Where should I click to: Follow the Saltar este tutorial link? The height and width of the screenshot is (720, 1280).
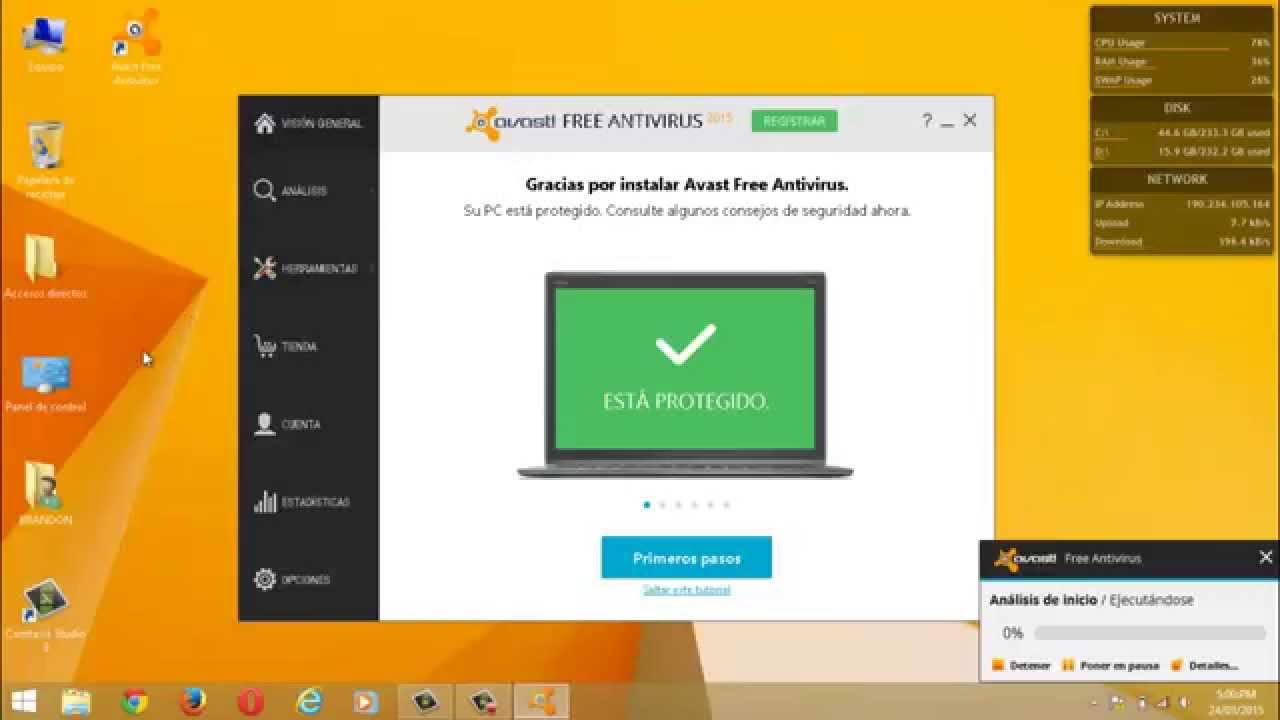[686, 590]
